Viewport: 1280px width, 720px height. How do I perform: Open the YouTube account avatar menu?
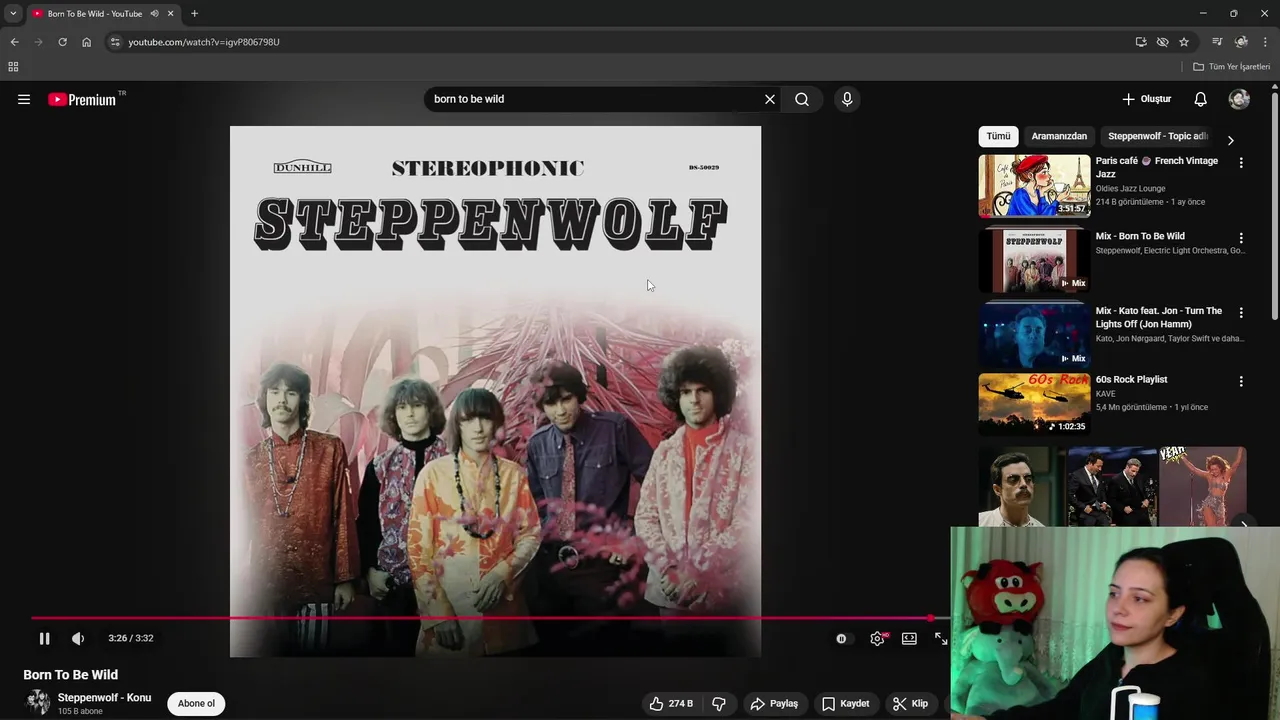(1239, 99)
